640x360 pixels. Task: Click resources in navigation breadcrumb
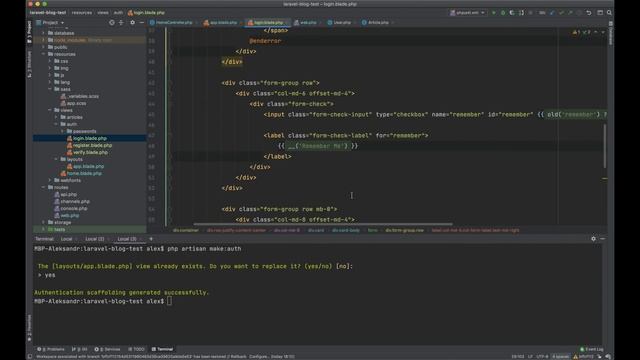(x=82, y=13)
